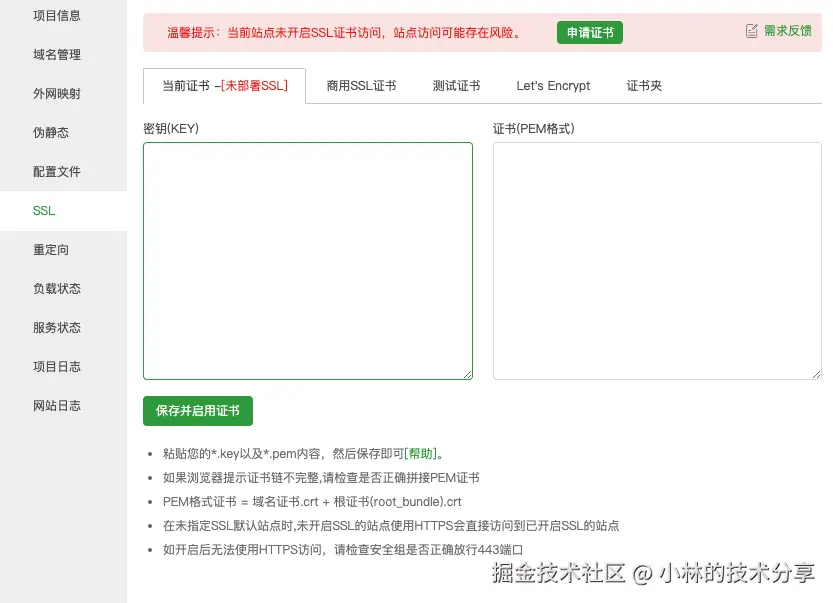Open 配置文件 from the sidebar

click(55, 171)
